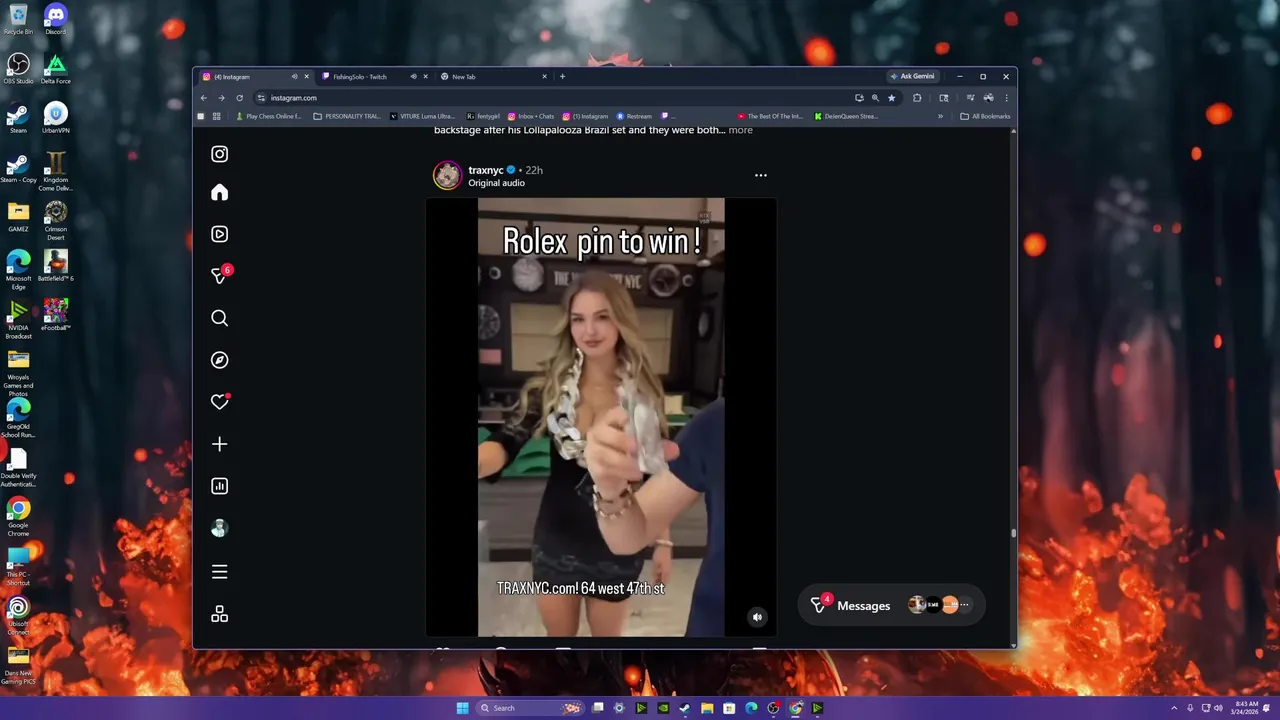Mute the Twitch tab audio icon
Image resolution: width=1280 pixels, height=720 pixels.
(413, 77)
